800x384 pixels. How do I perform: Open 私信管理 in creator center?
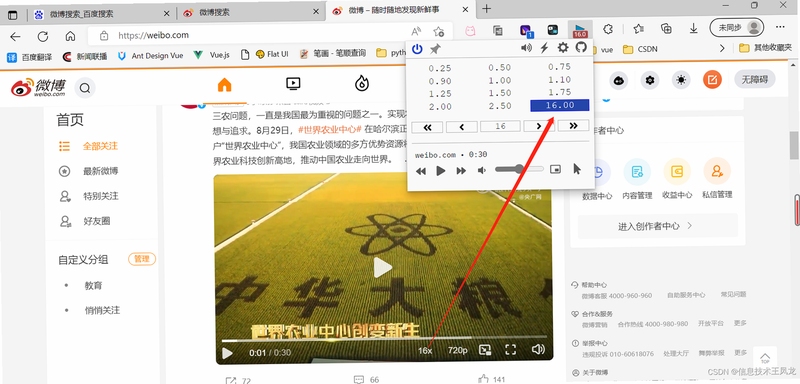click(717, 179)
